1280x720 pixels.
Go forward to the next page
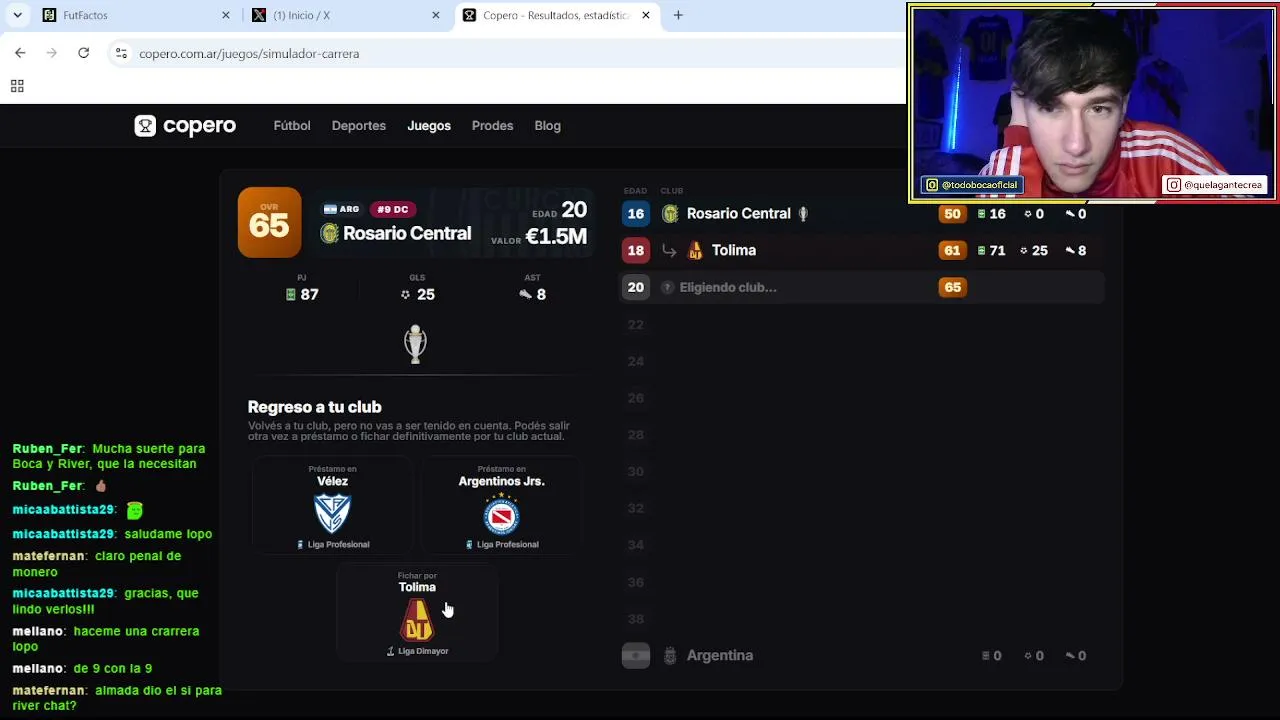coord(52,53)
